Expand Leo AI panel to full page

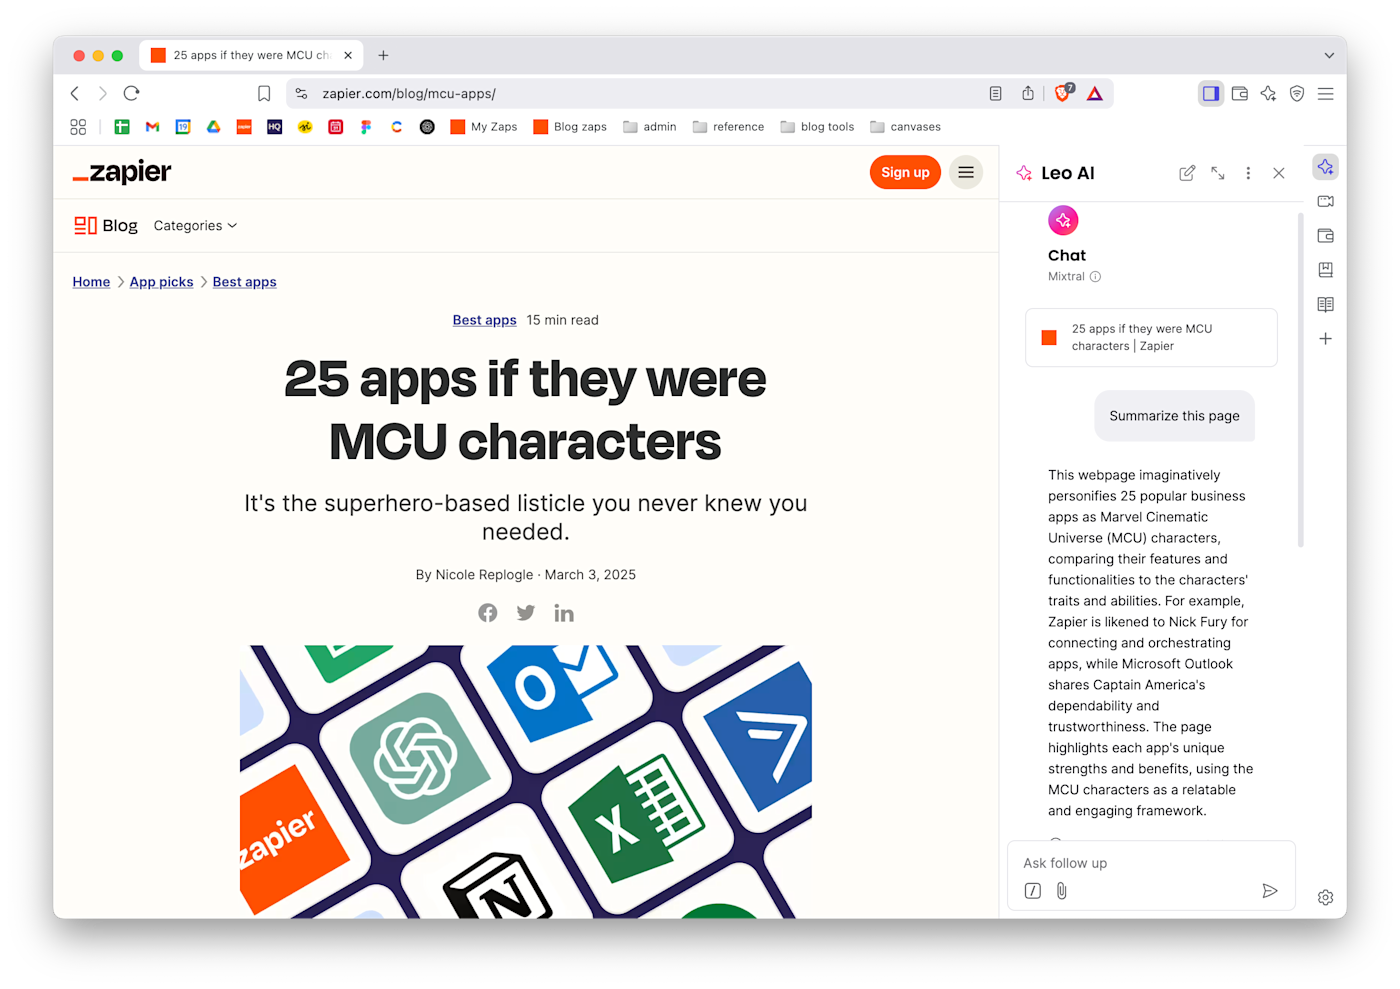pos(1217,173)
